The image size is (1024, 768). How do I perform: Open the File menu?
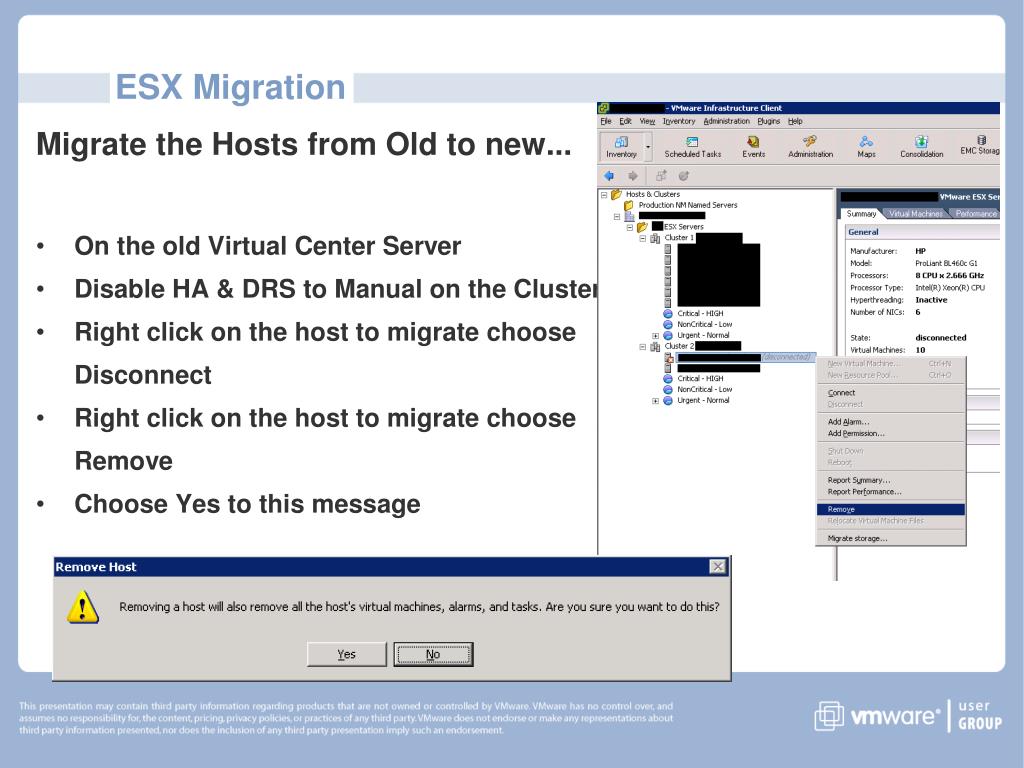tap(606, 121)
